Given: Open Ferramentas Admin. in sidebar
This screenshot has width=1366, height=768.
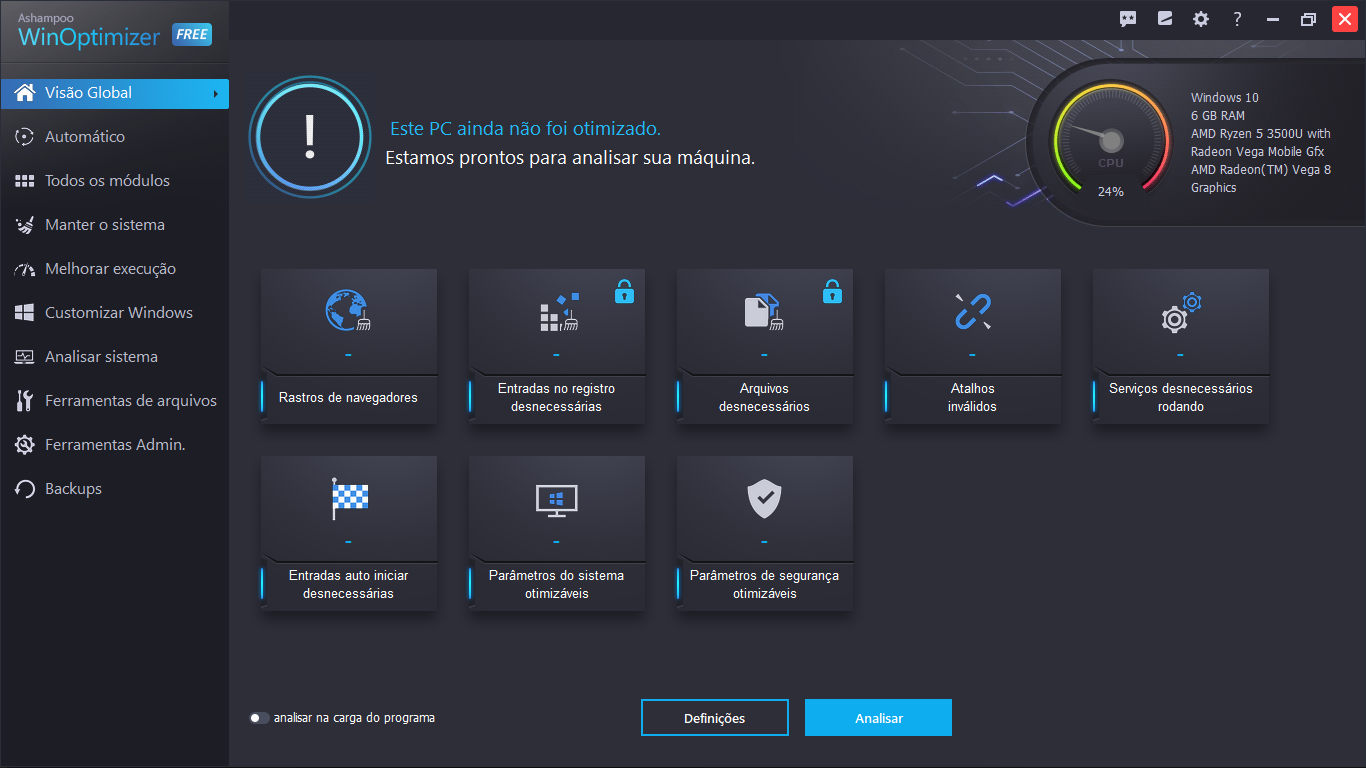Looking at the screenshot, I should point(115,445).
